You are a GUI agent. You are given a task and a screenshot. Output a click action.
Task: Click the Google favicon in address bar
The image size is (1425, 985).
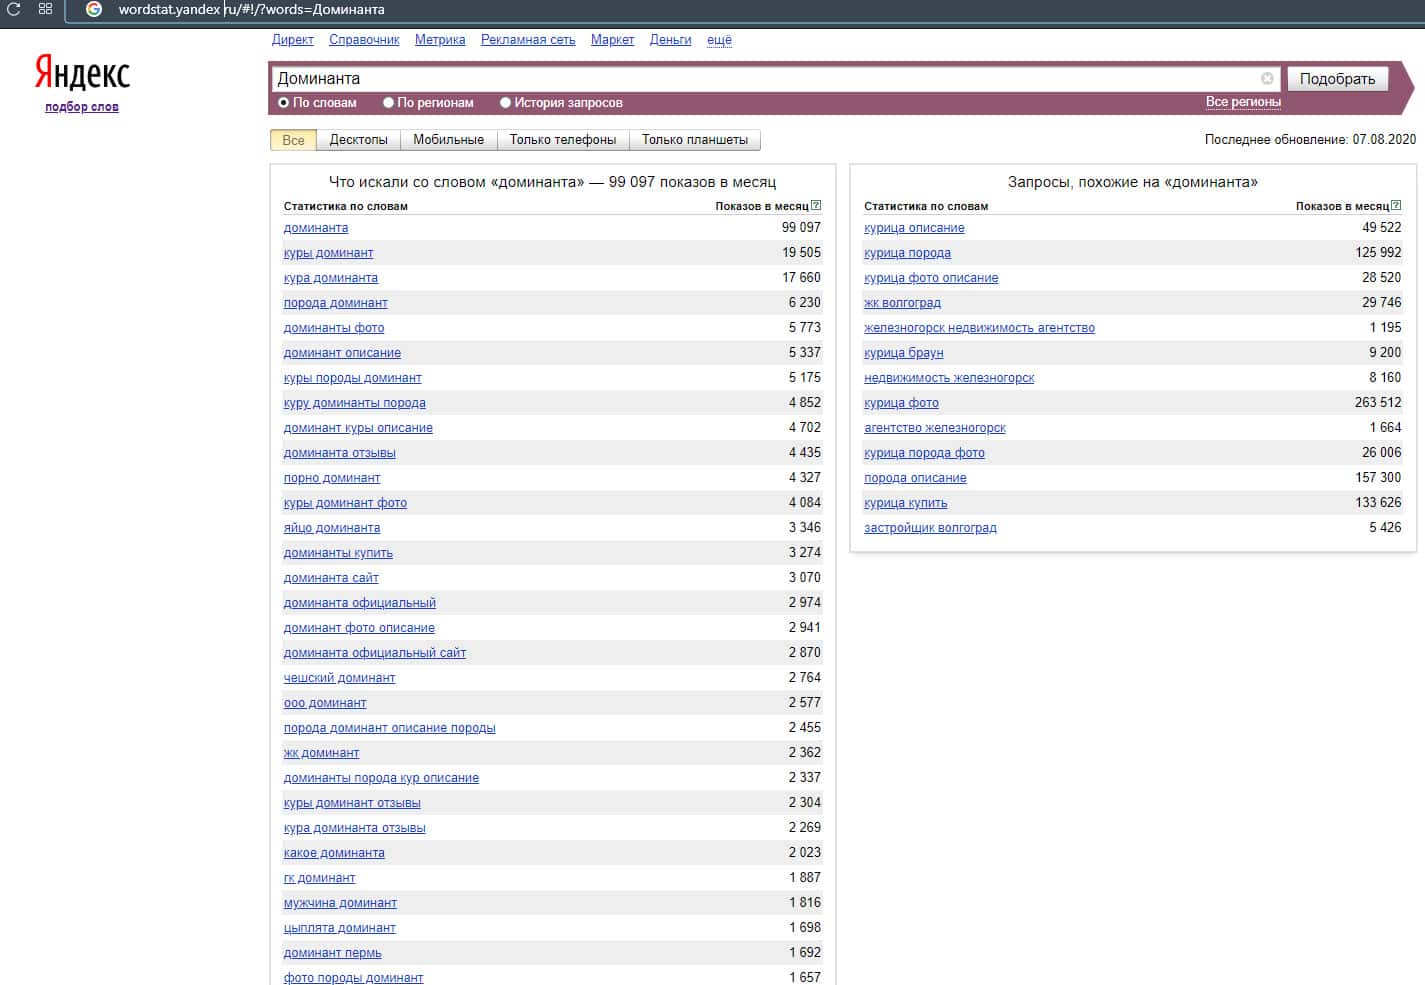(x=94, y=9)
